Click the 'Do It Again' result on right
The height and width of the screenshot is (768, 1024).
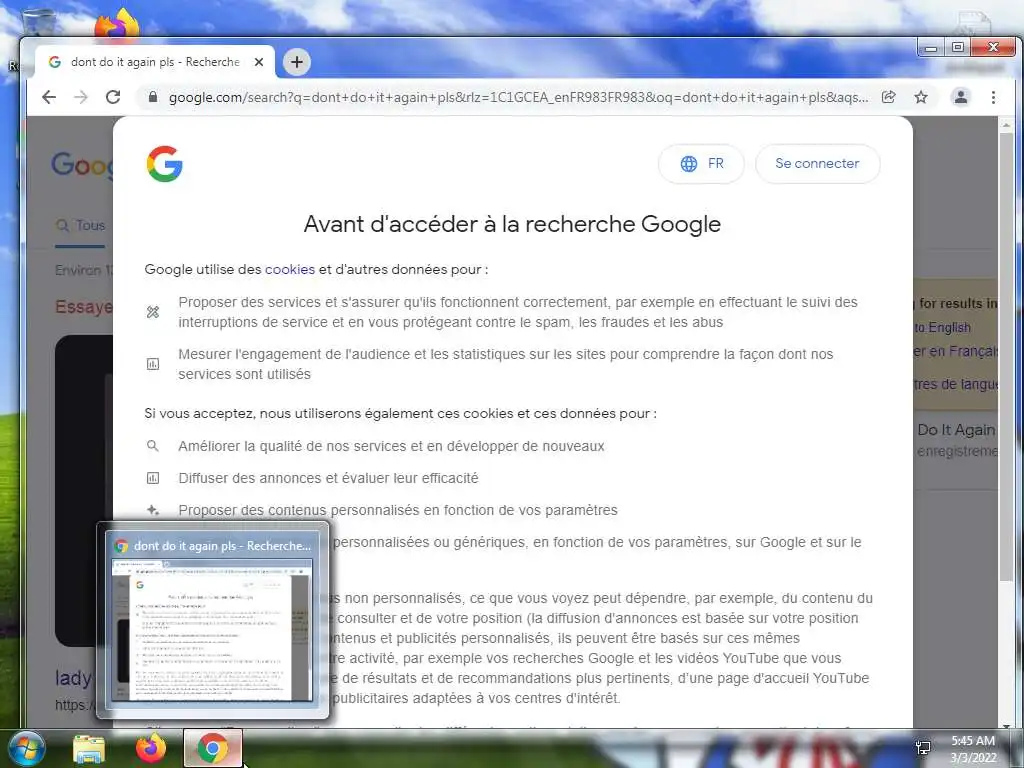[x=956, y=430]
